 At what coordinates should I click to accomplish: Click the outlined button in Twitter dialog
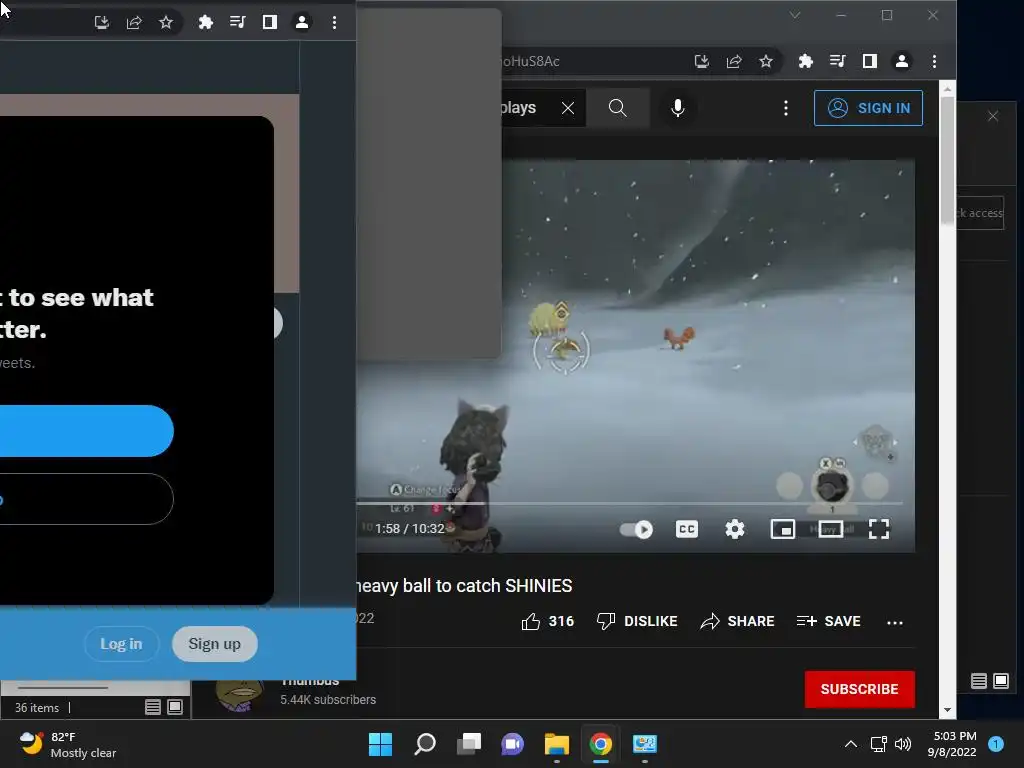tap(87, 499)
